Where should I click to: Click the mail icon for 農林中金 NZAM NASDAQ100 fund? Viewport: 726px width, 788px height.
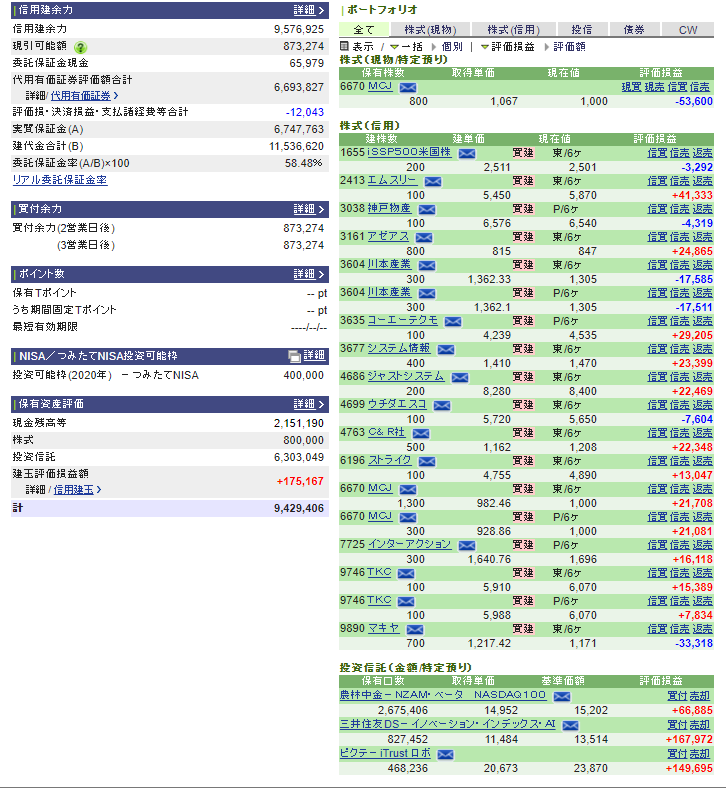click(562, 697)
